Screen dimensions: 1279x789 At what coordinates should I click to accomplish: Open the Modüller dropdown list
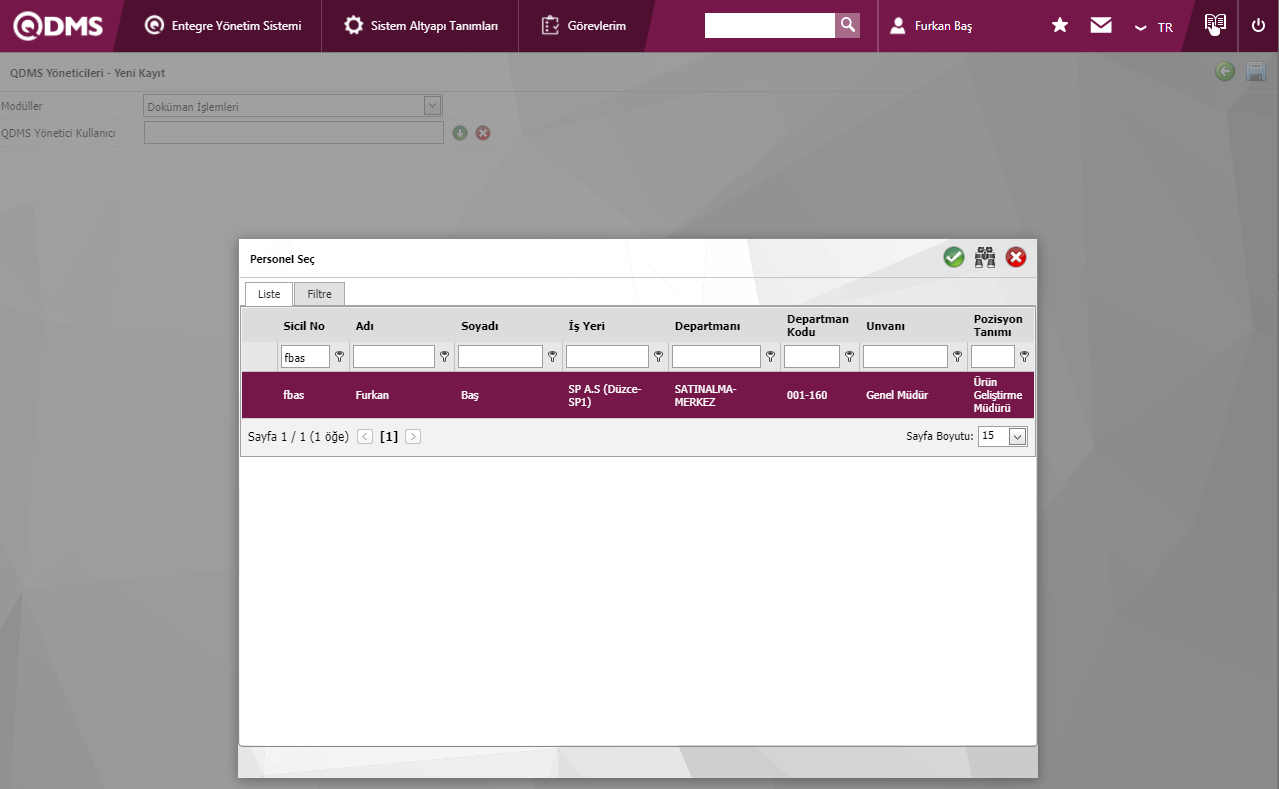(432, 106)
